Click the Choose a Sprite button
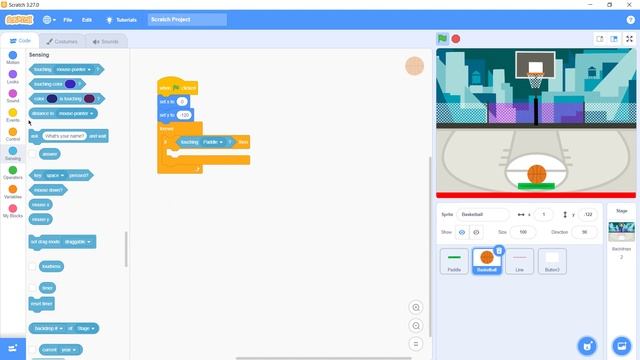Image resolution: width=640 pixels, height=360 pixels. (x=587, y=346)
